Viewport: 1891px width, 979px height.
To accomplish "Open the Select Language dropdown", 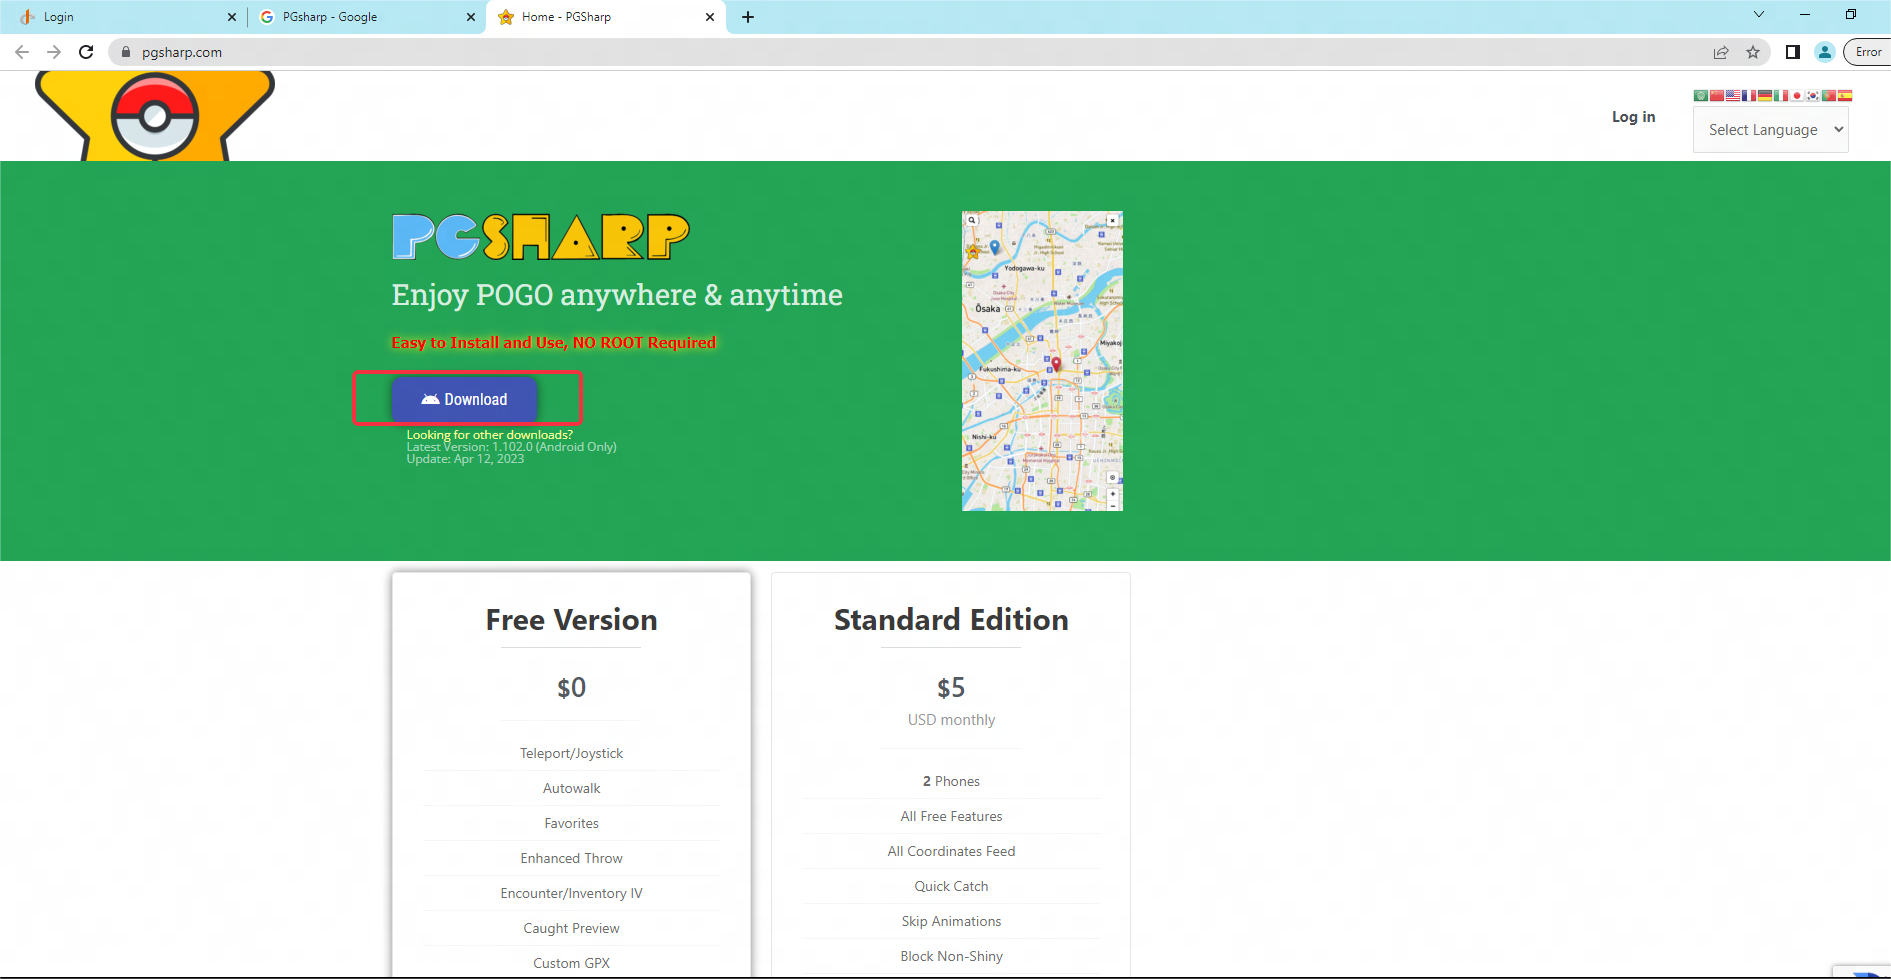I will 1771,130.
